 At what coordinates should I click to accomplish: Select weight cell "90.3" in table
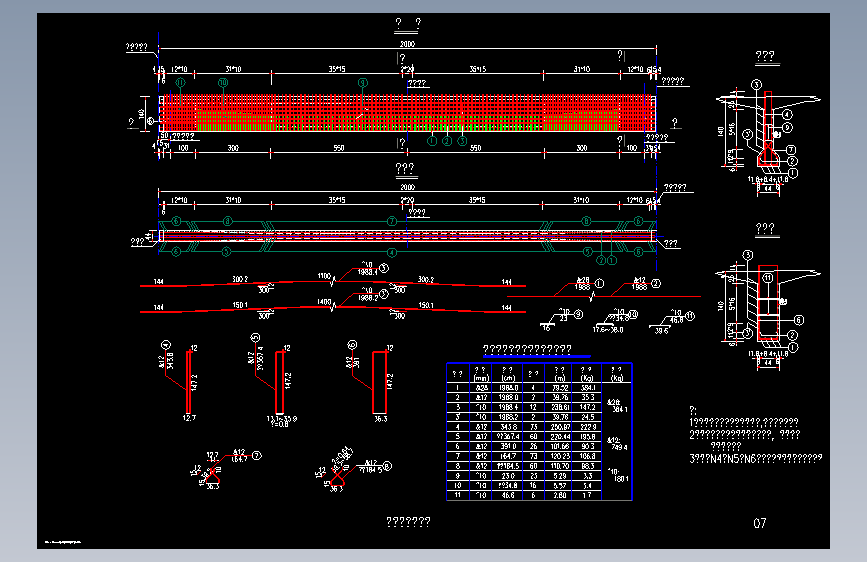[x=587, y=446]
